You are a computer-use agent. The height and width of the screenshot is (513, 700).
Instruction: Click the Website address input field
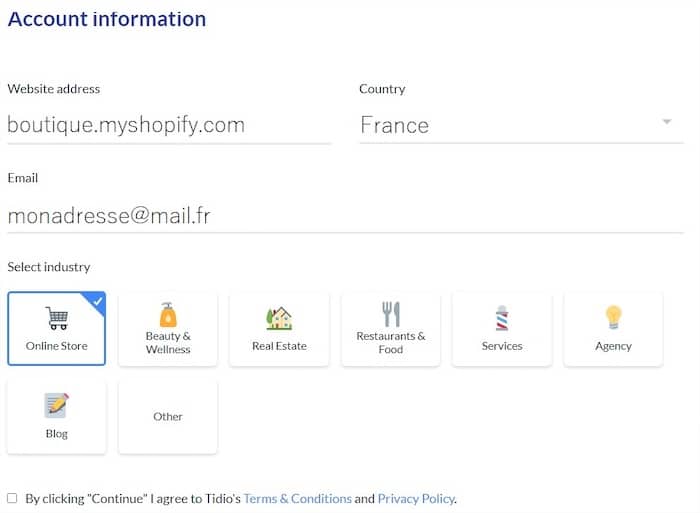coord(169,125)
